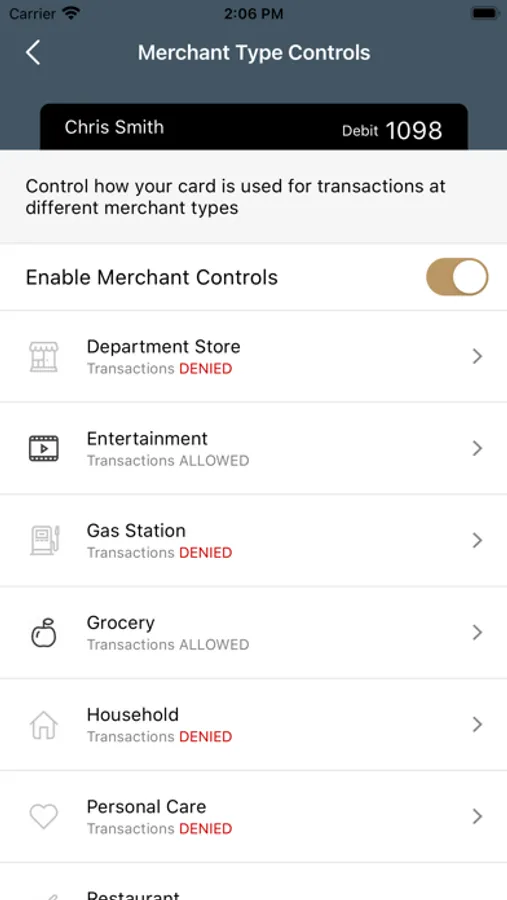Select the Gas Station Transactions DENIED status

pos(160,553)
